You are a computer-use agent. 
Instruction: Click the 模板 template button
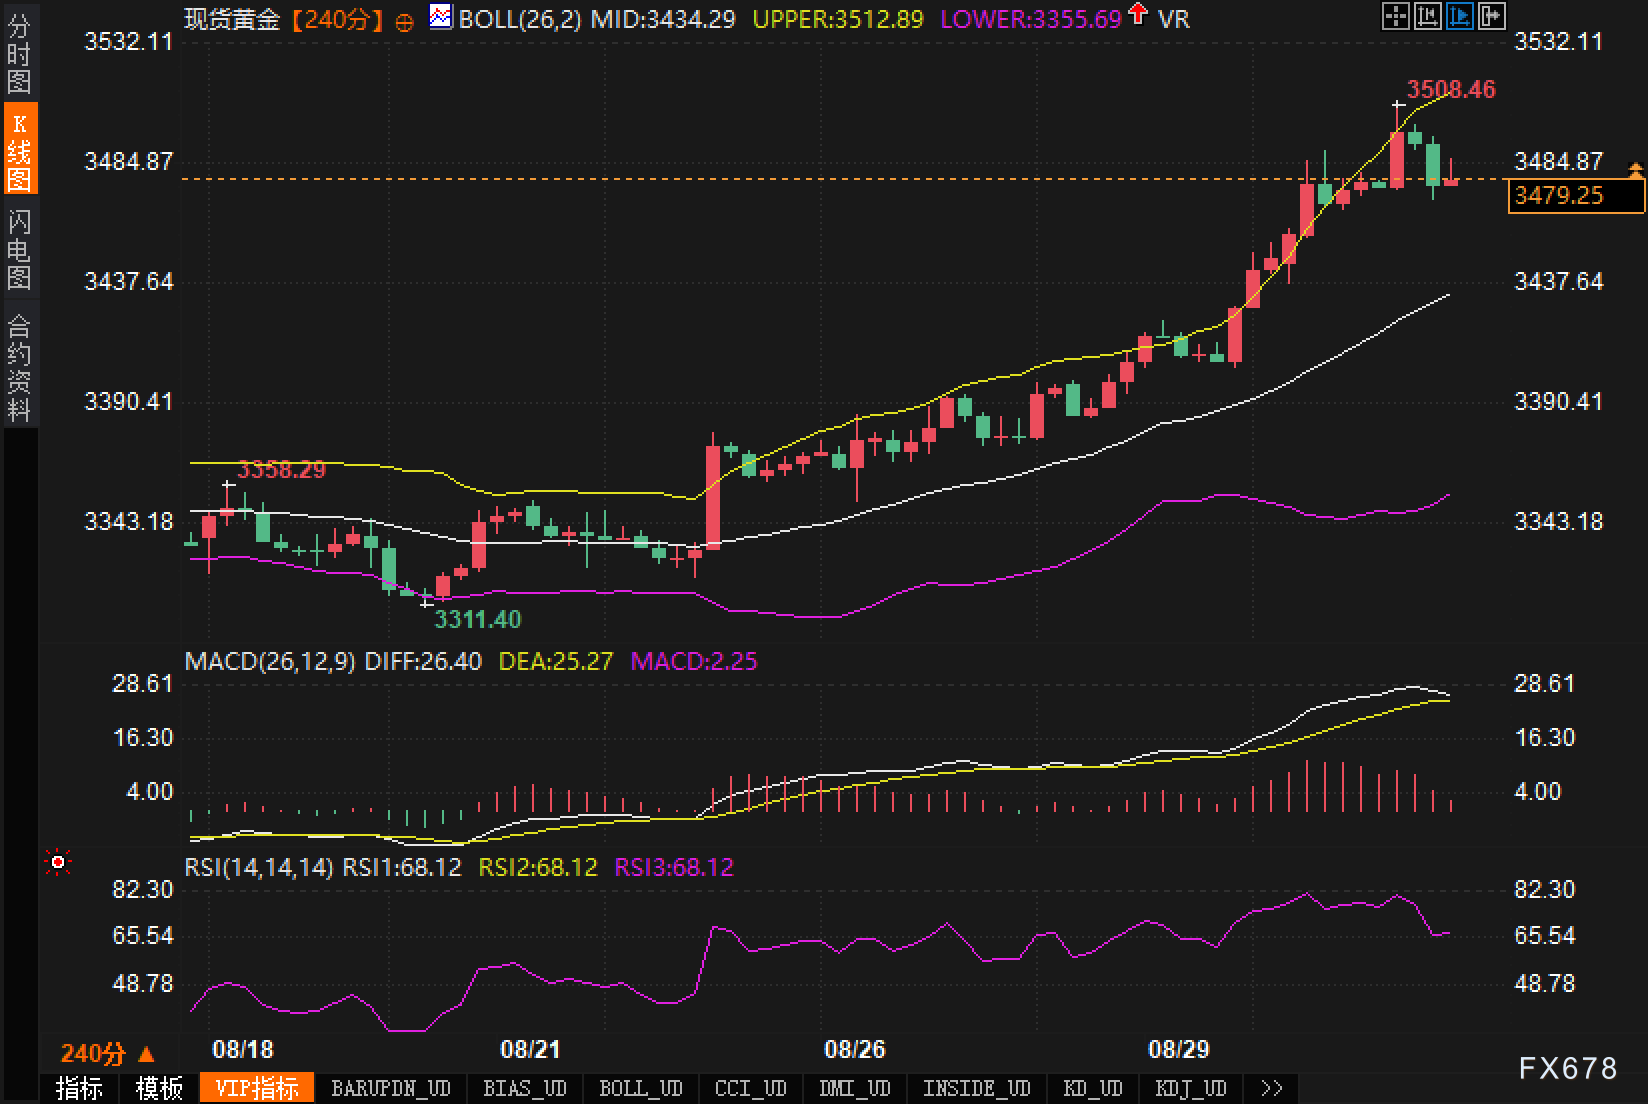159,1088
